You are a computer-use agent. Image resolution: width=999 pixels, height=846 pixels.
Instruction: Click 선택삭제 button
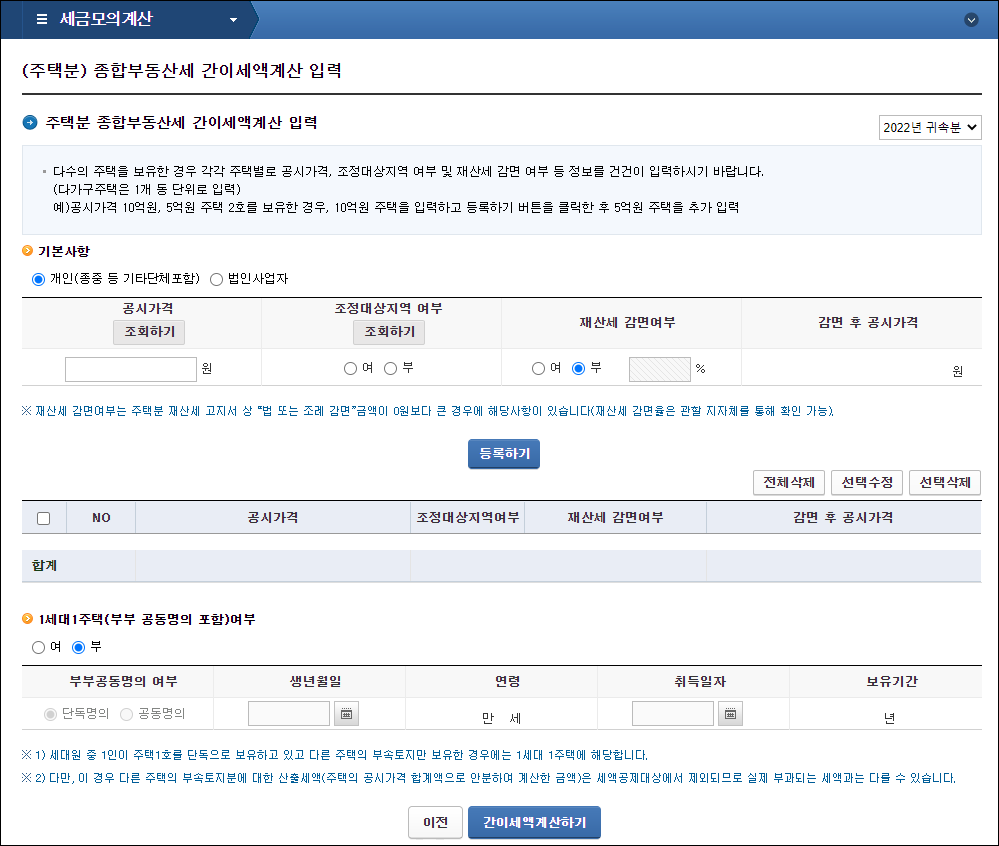(945, 482)
